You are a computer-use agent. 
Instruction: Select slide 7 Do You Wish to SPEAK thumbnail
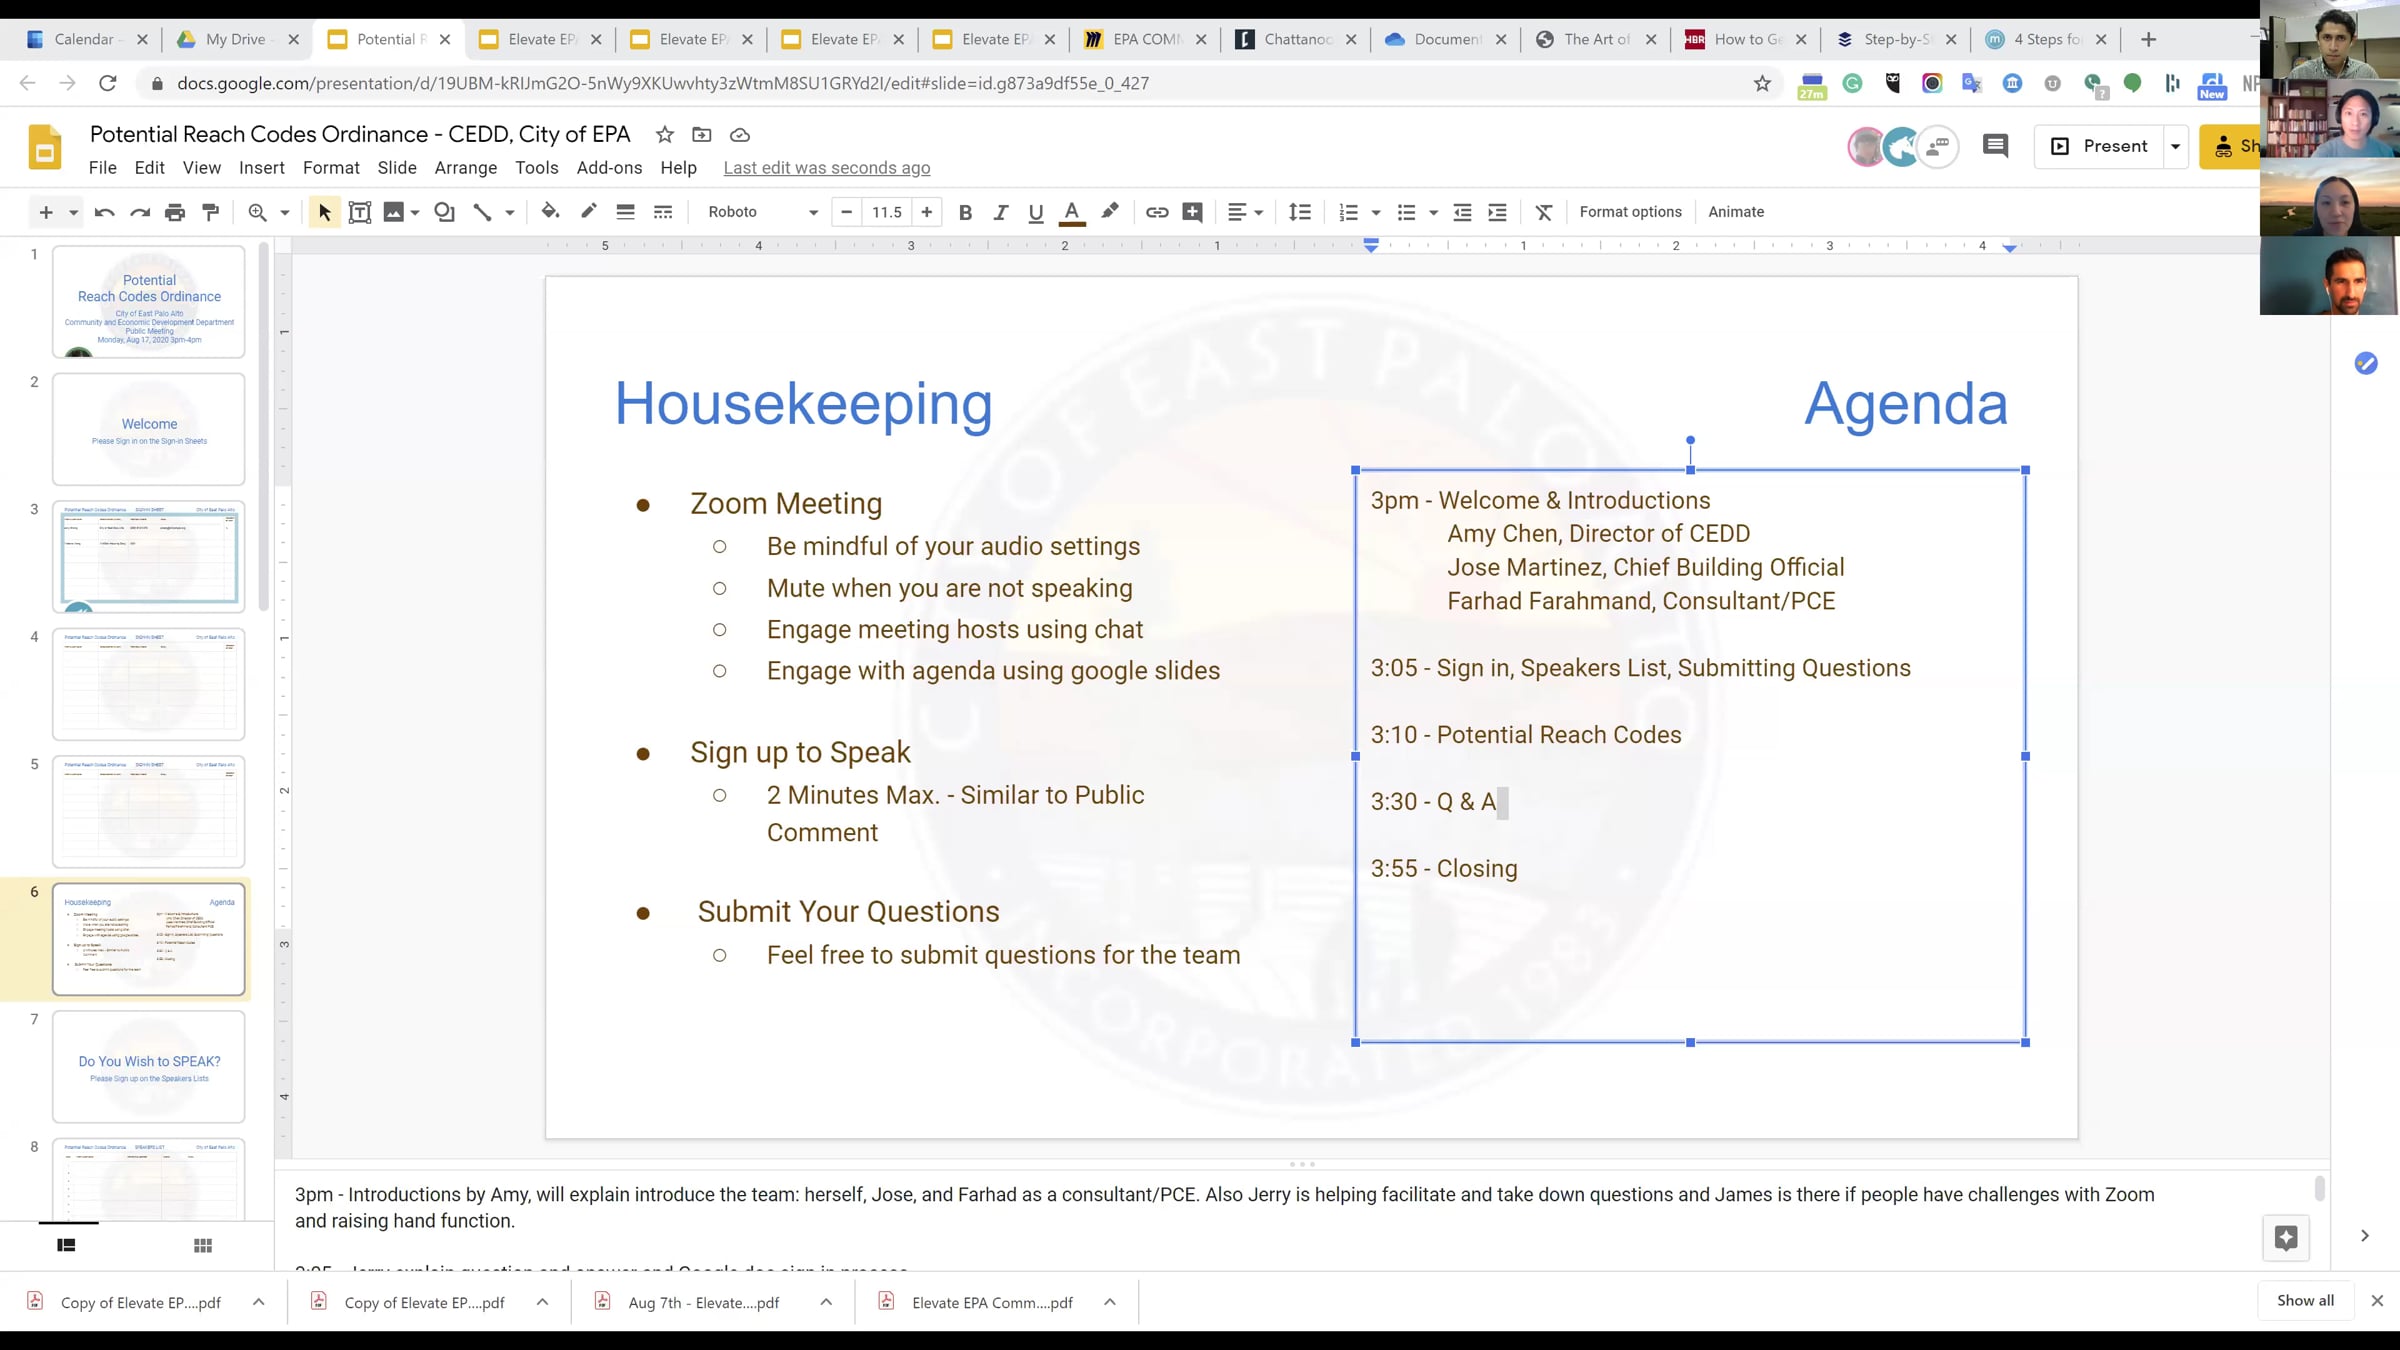pyautogui.click(x=149, y=1066)
